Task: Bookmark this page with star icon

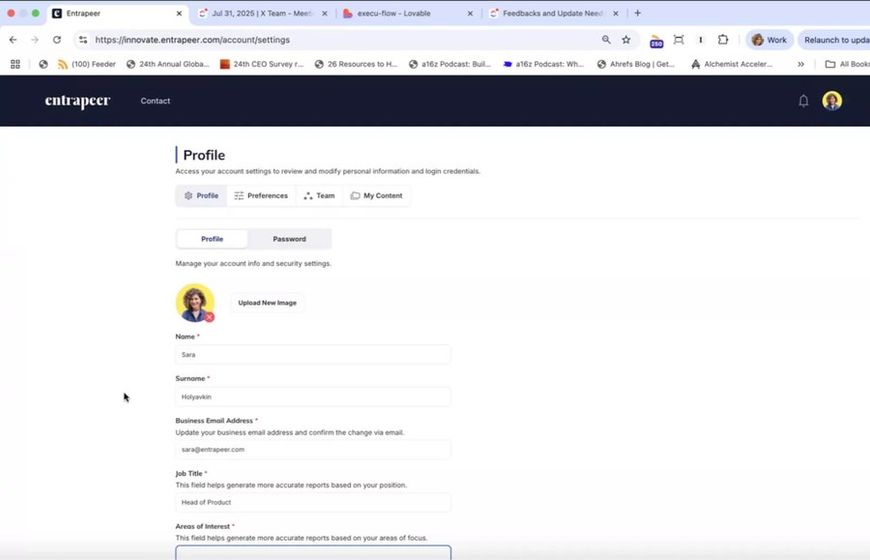Action: [626, 40]
